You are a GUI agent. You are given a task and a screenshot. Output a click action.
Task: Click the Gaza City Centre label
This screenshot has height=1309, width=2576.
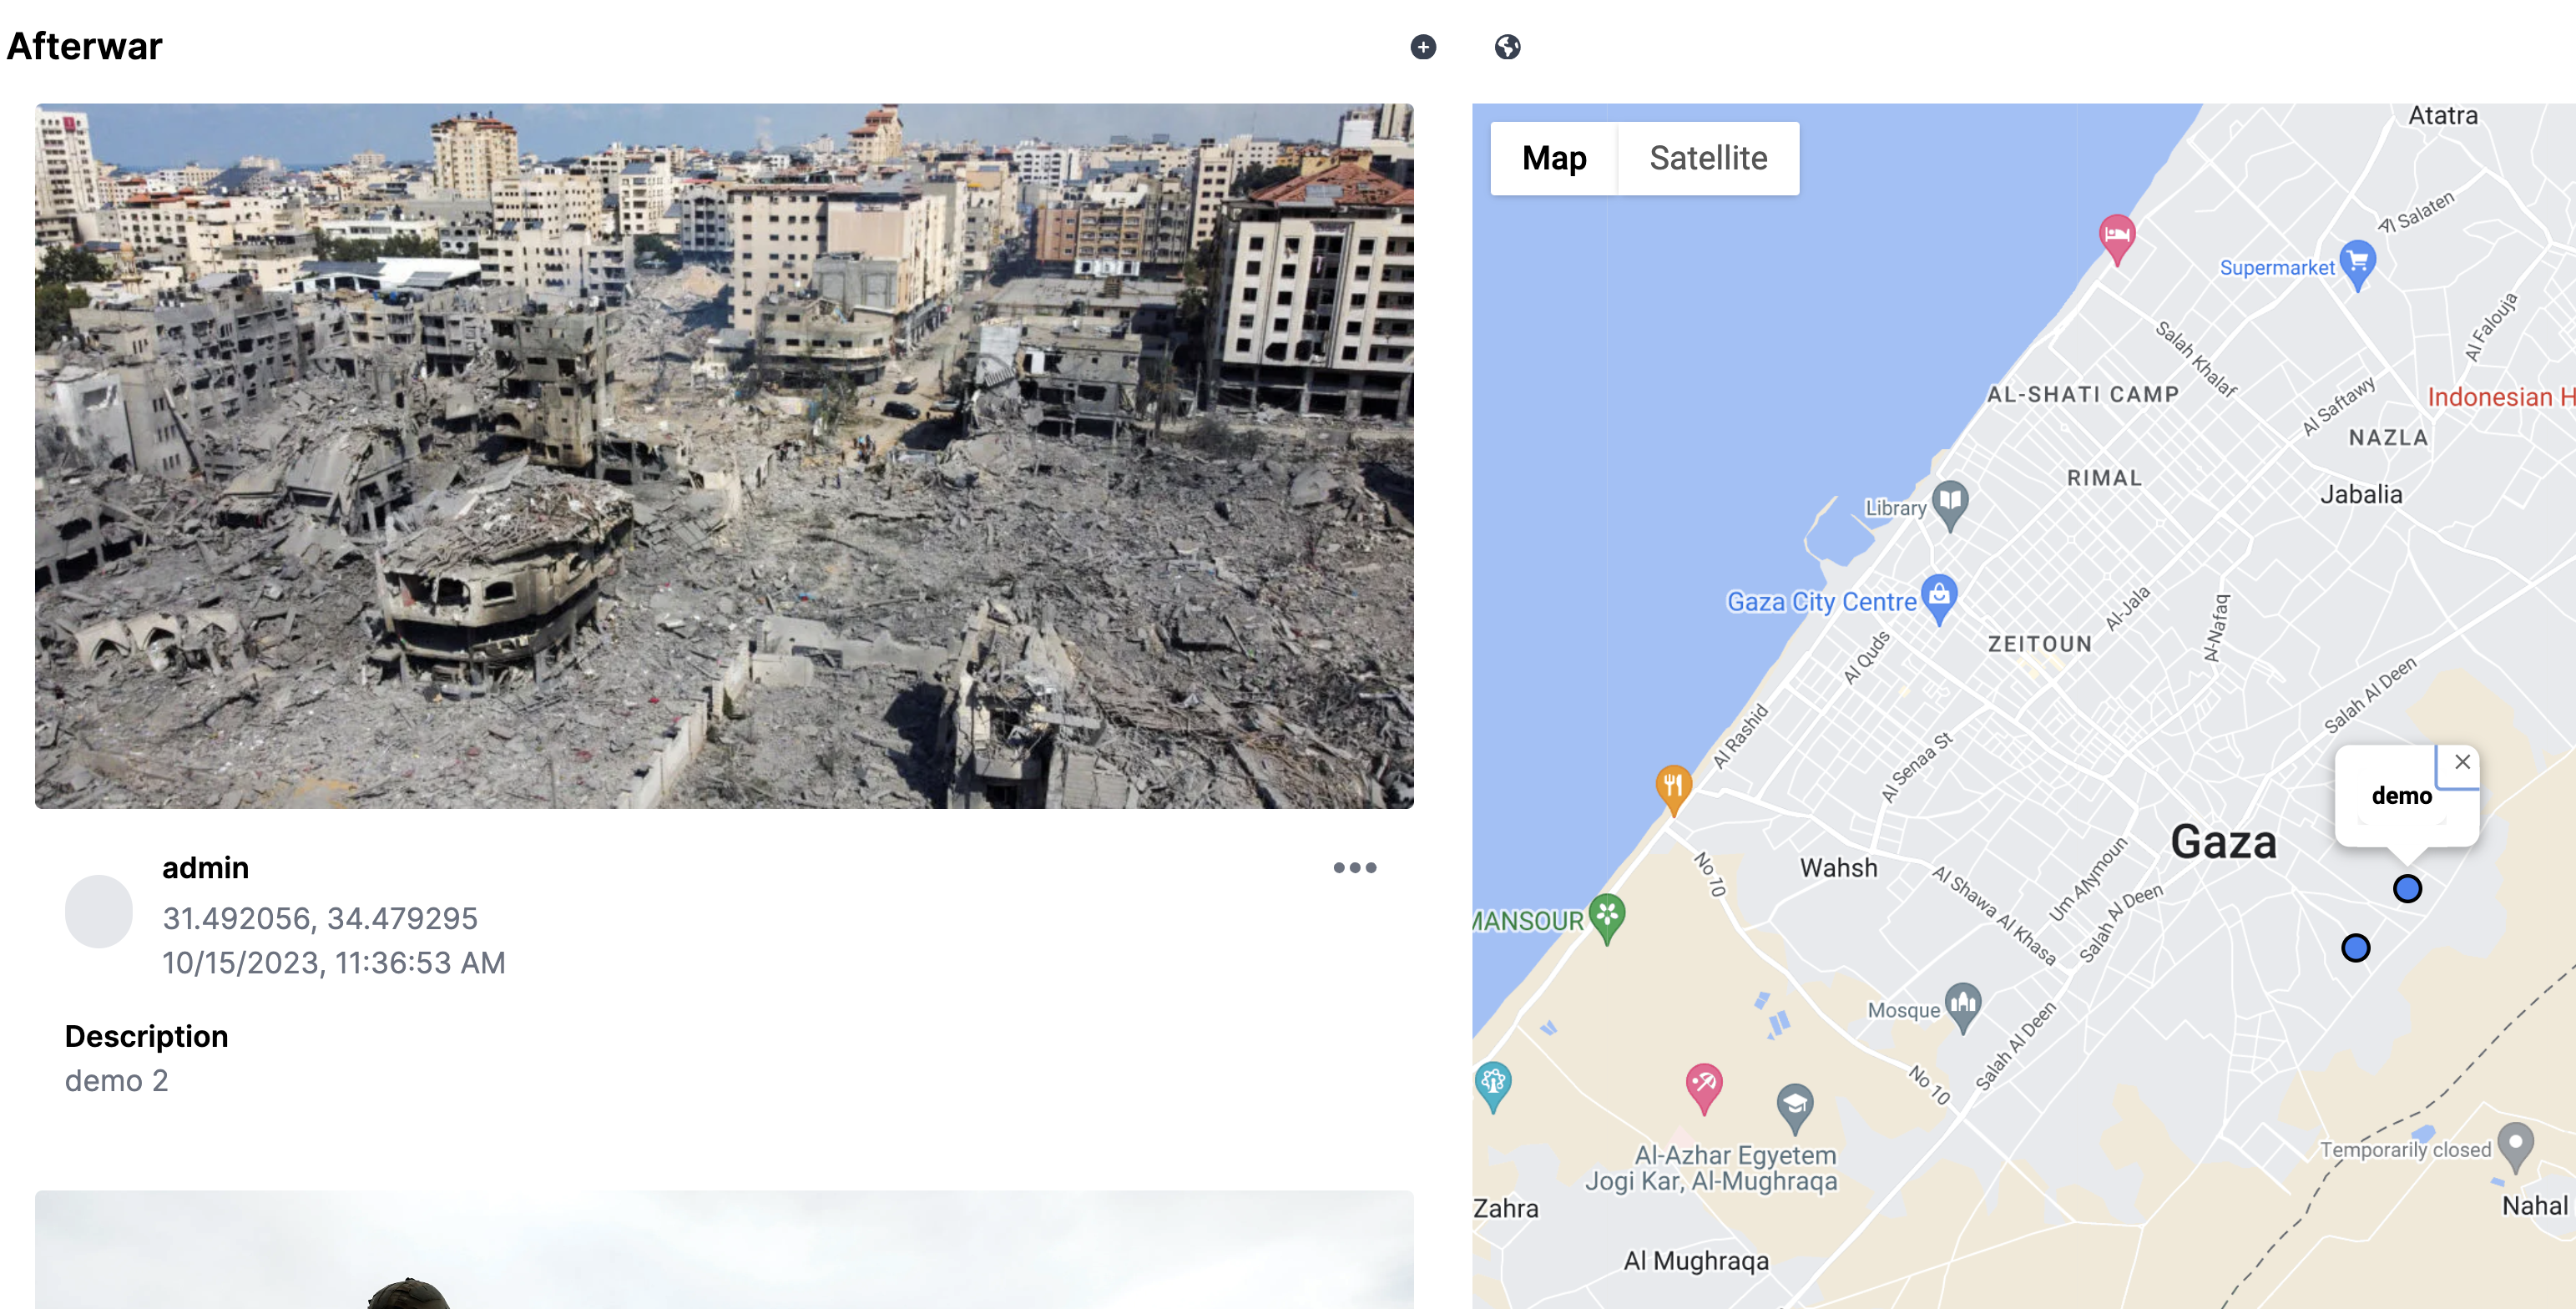coord(1821,601)
